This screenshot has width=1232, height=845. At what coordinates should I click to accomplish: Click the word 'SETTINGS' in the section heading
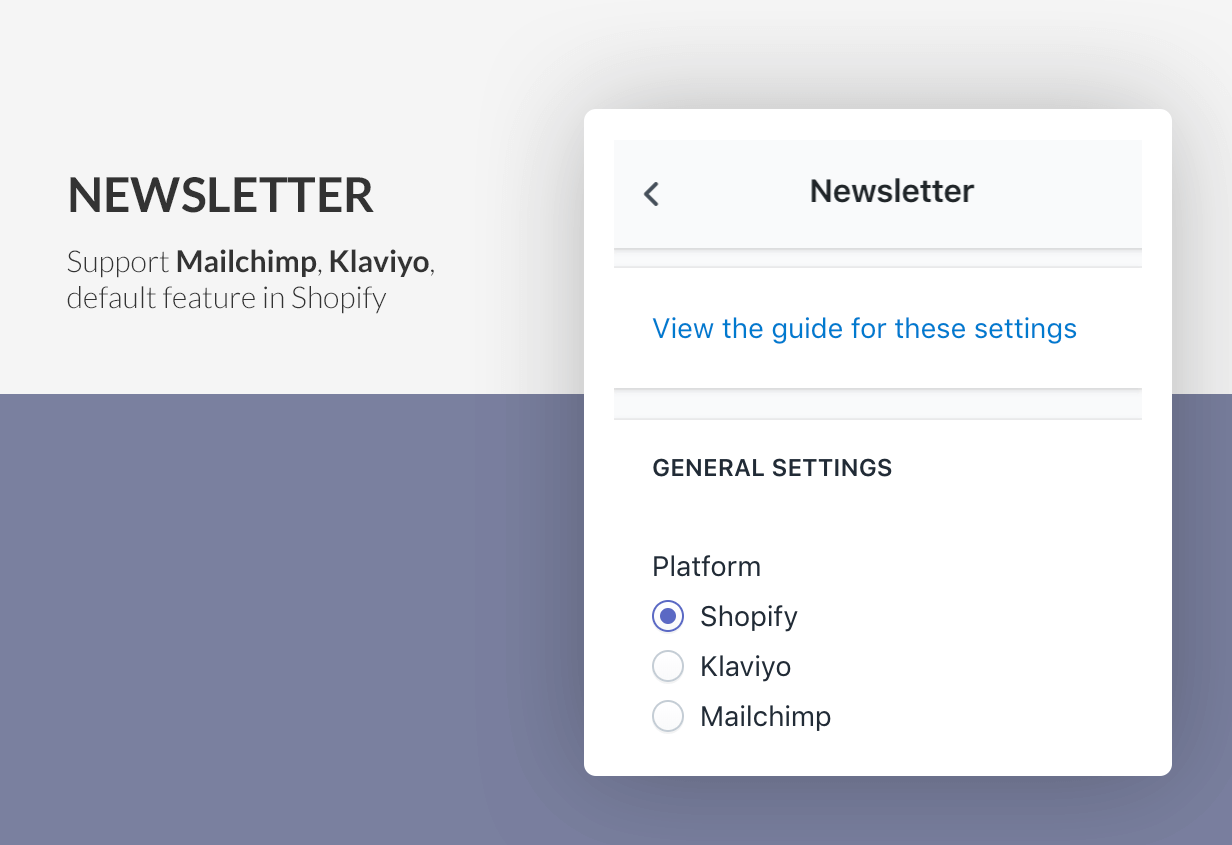click(833, 467)
